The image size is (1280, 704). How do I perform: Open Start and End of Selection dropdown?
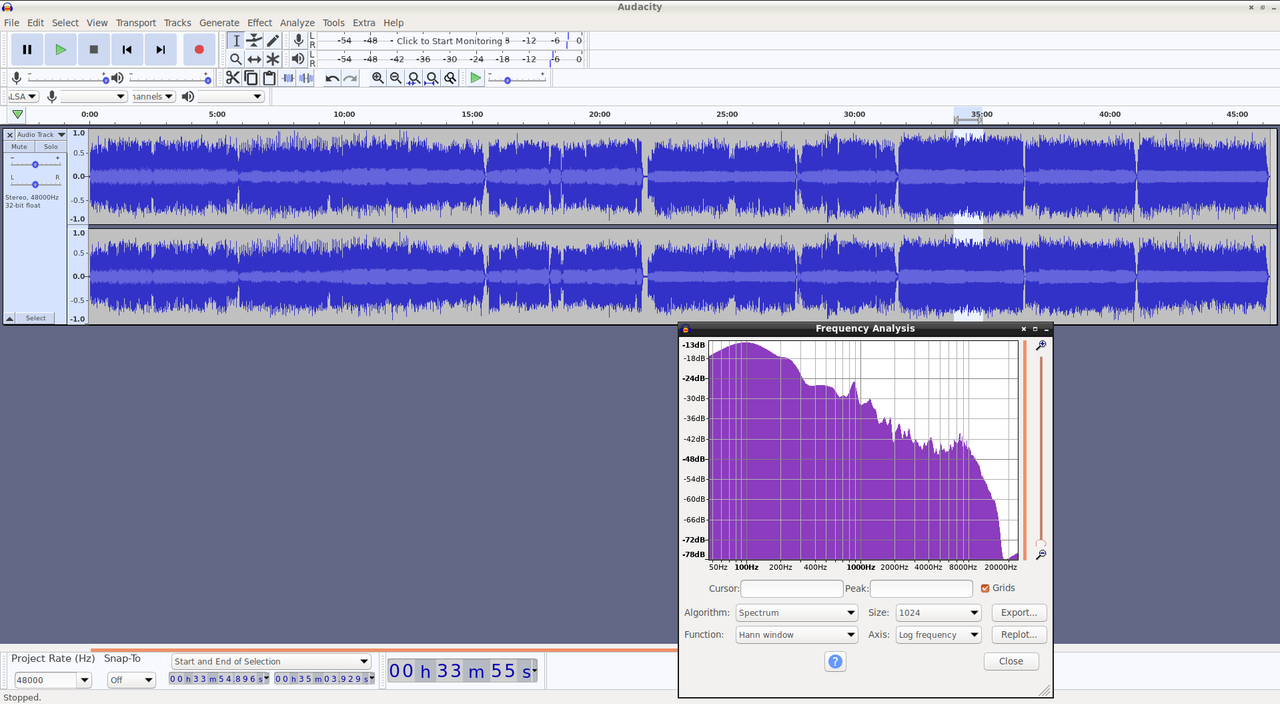coord(271,661)
